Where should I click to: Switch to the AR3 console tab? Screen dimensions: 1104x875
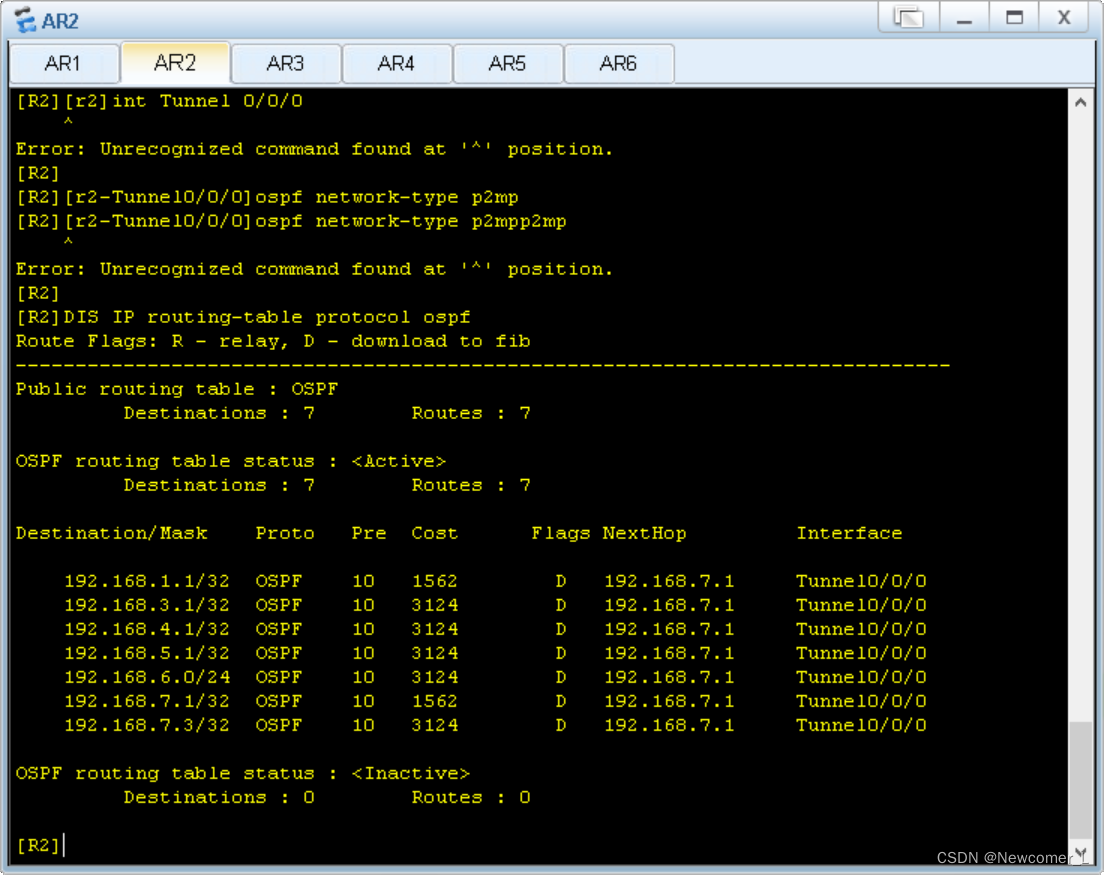286,63
